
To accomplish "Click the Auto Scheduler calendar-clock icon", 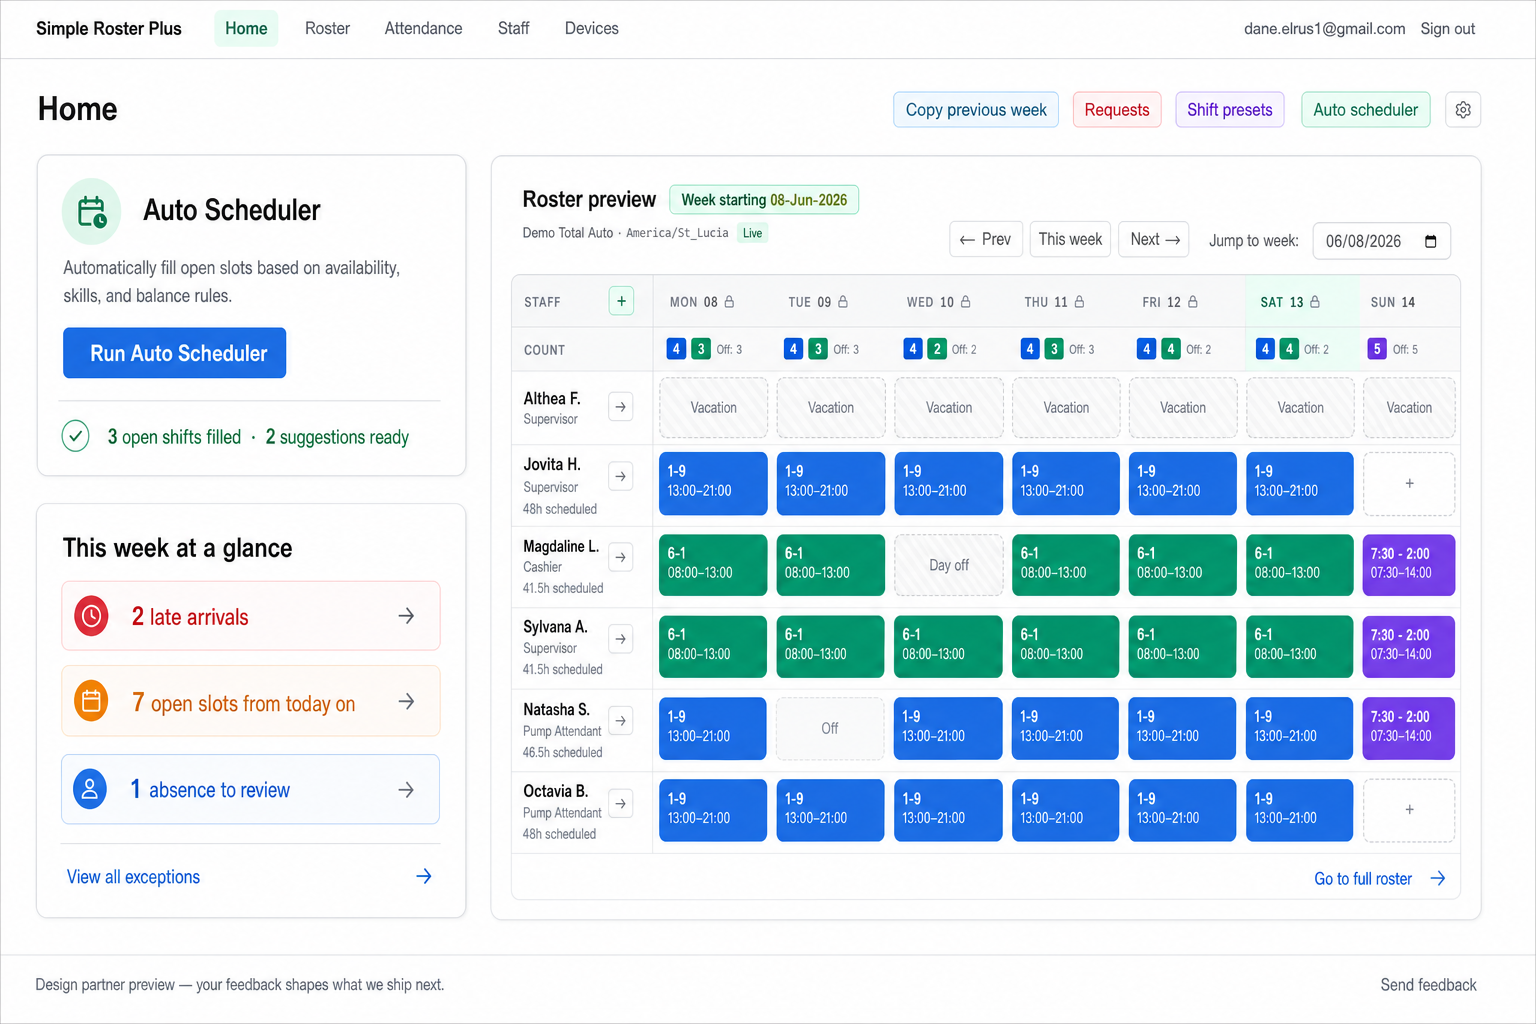I will pyautogui.click(x=92, y=212).
